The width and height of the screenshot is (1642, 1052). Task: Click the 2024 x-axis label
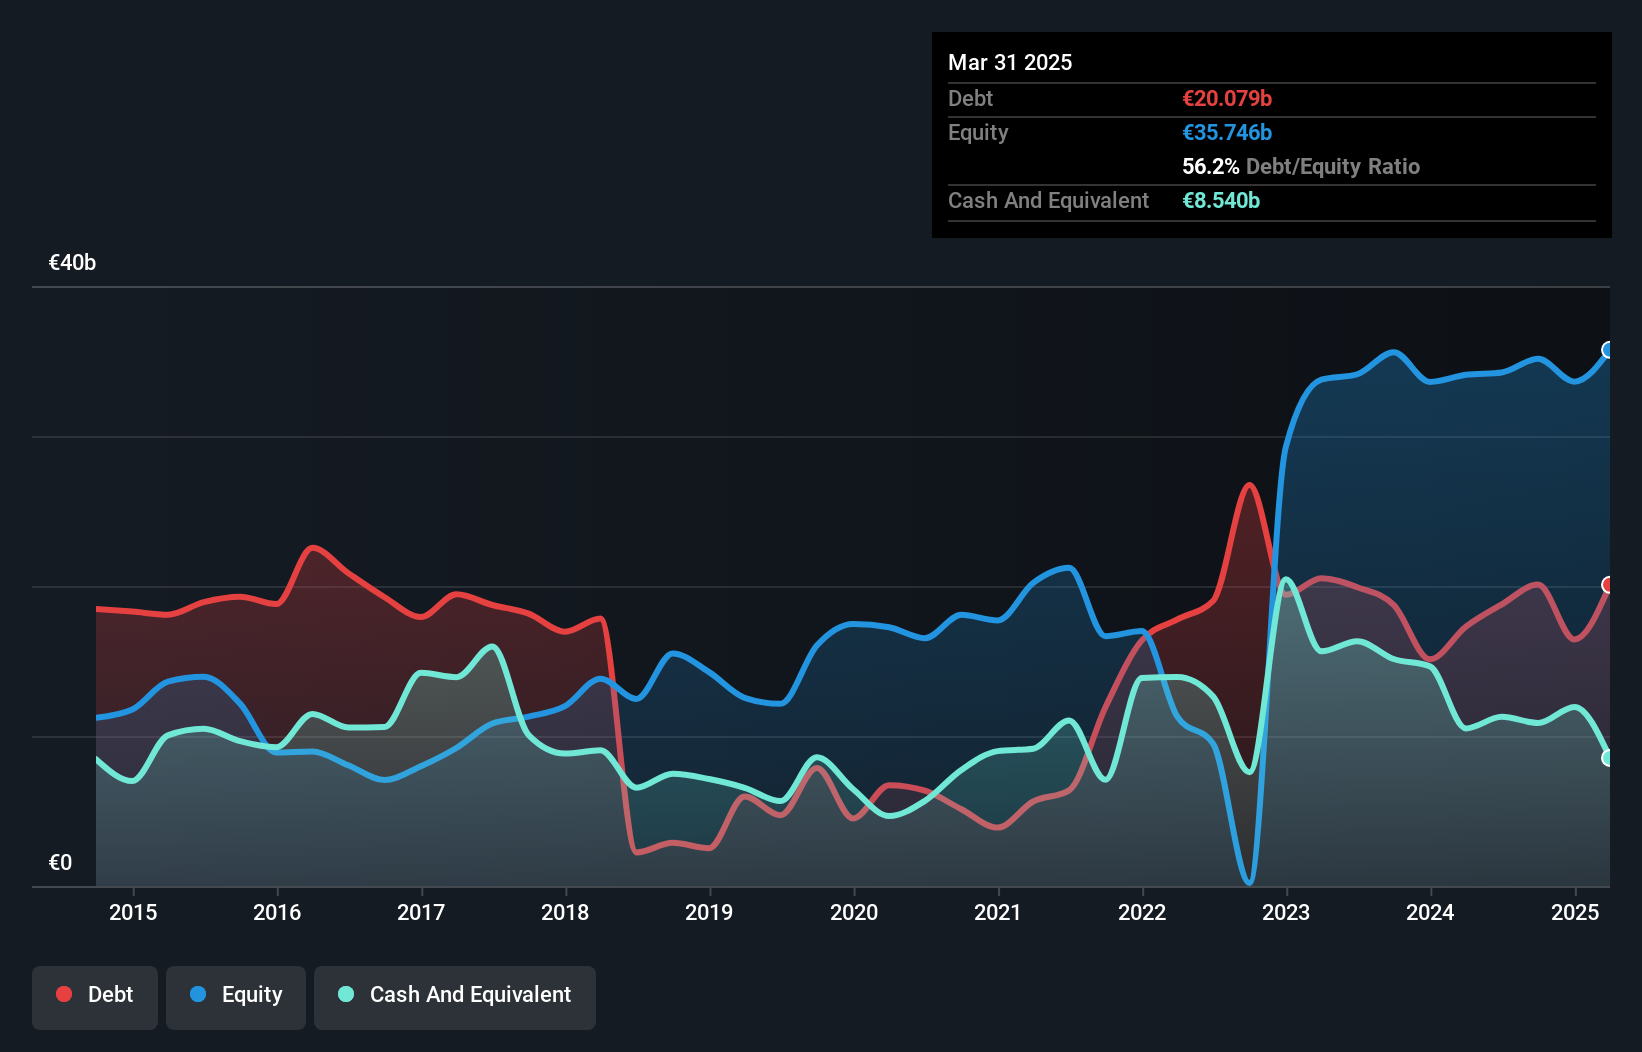click(1430, 912)
